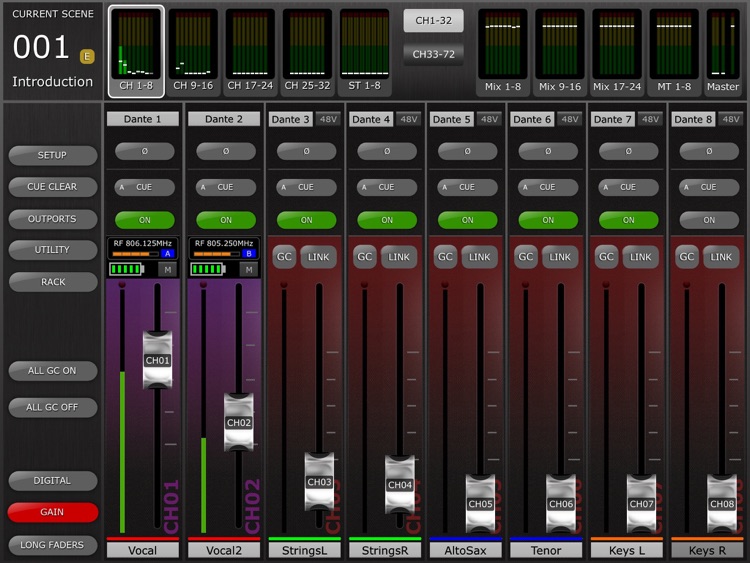This screenshot has height=563, width=750.
Task: Click the CH02 fader knob
Action: pos(239,422)
